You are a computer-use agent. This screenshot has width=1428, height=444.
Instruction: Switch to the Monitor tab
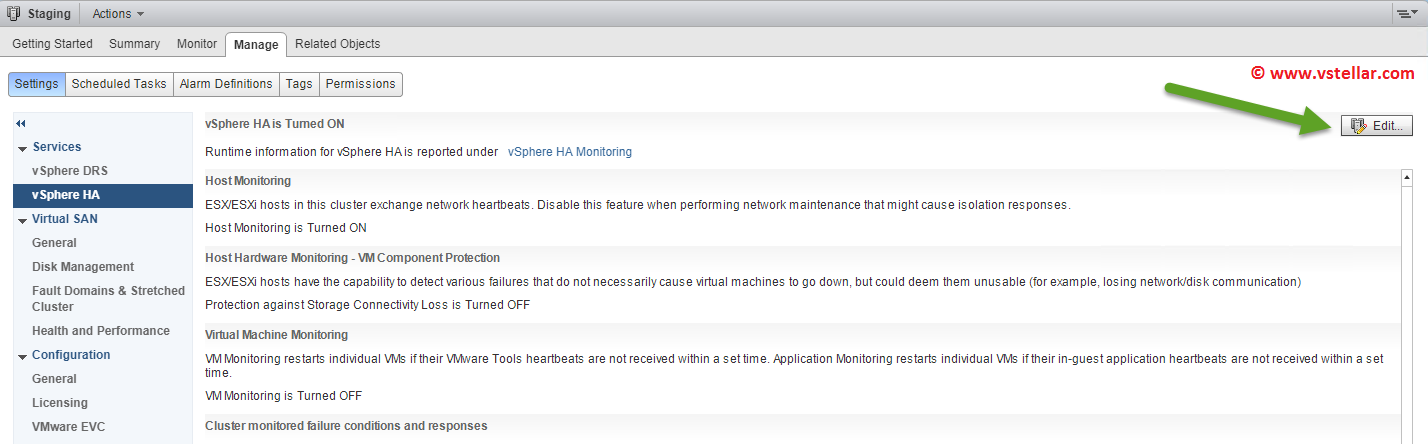click(x=196, y=44)
